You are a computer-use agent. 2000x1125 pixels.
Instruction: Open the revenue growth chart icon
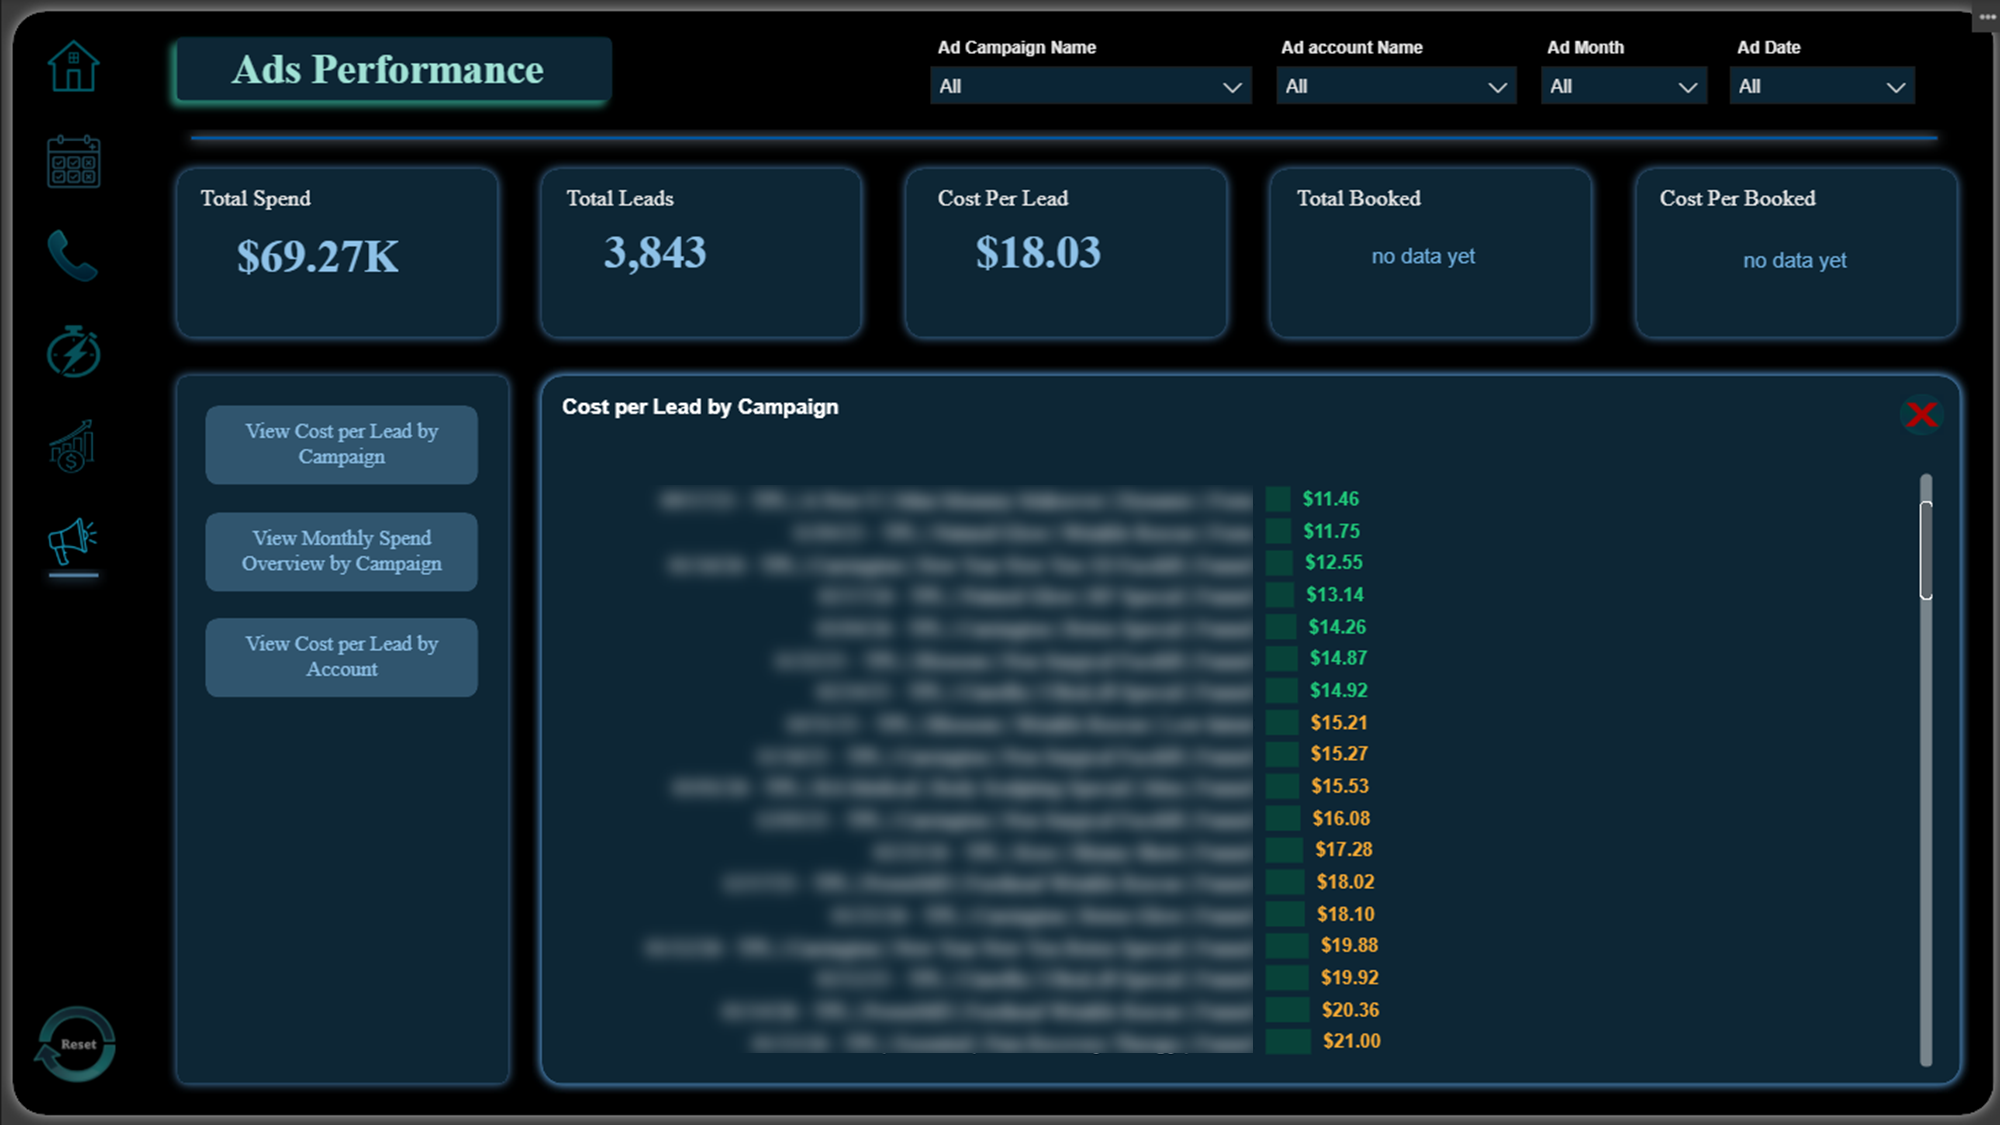73,447
